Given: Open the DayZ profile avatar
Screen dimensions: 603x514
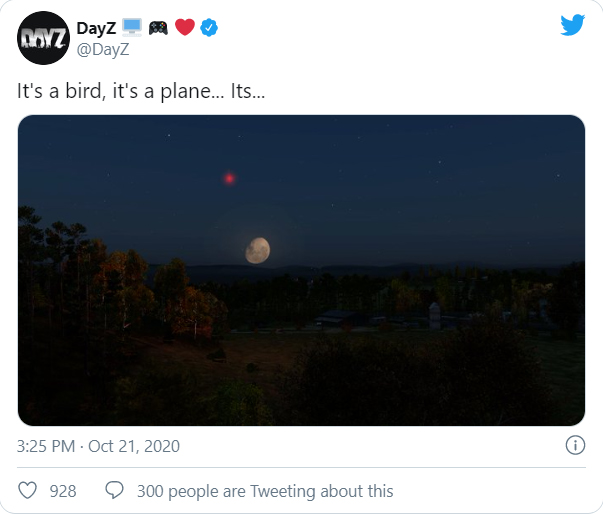Looking at the screenshot, I should [x=43, y=38].
